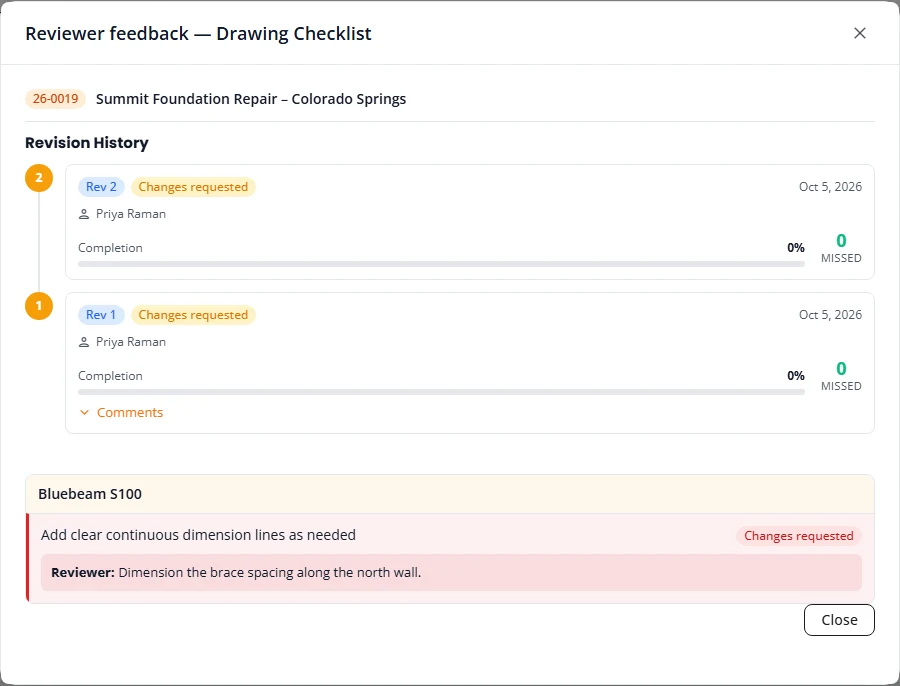Click Summit Foundation Repair – Colorado Springs title
Viewport: 900px width, 686px height.
pyautogui.click(x=251, y=99)
